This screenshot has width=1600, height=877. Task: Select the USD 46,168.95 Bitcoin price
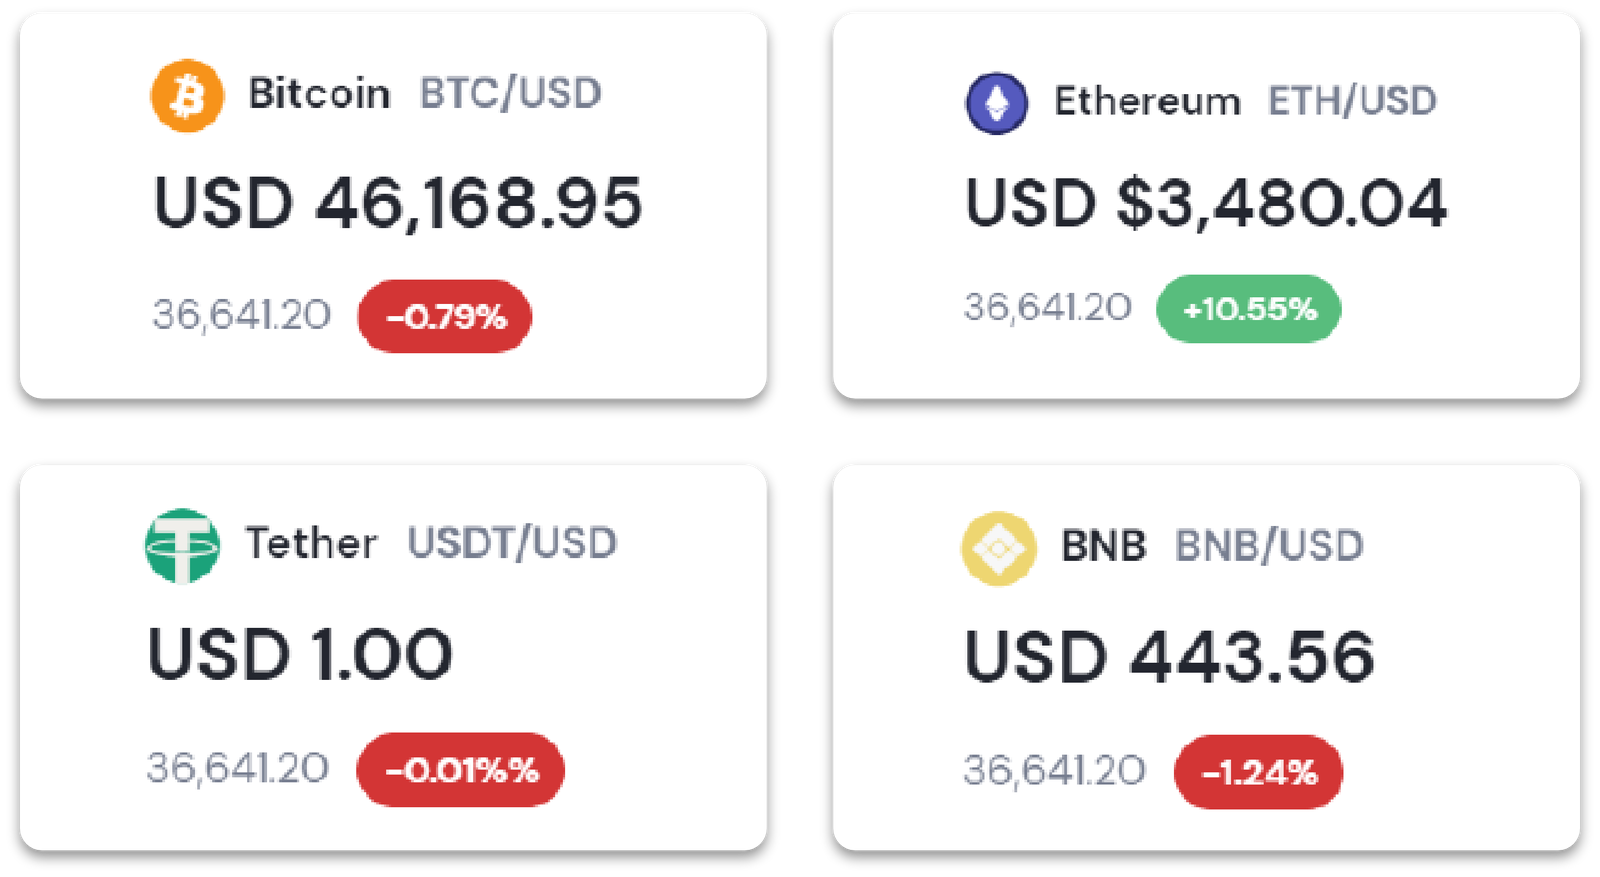(x=398, y=203)
